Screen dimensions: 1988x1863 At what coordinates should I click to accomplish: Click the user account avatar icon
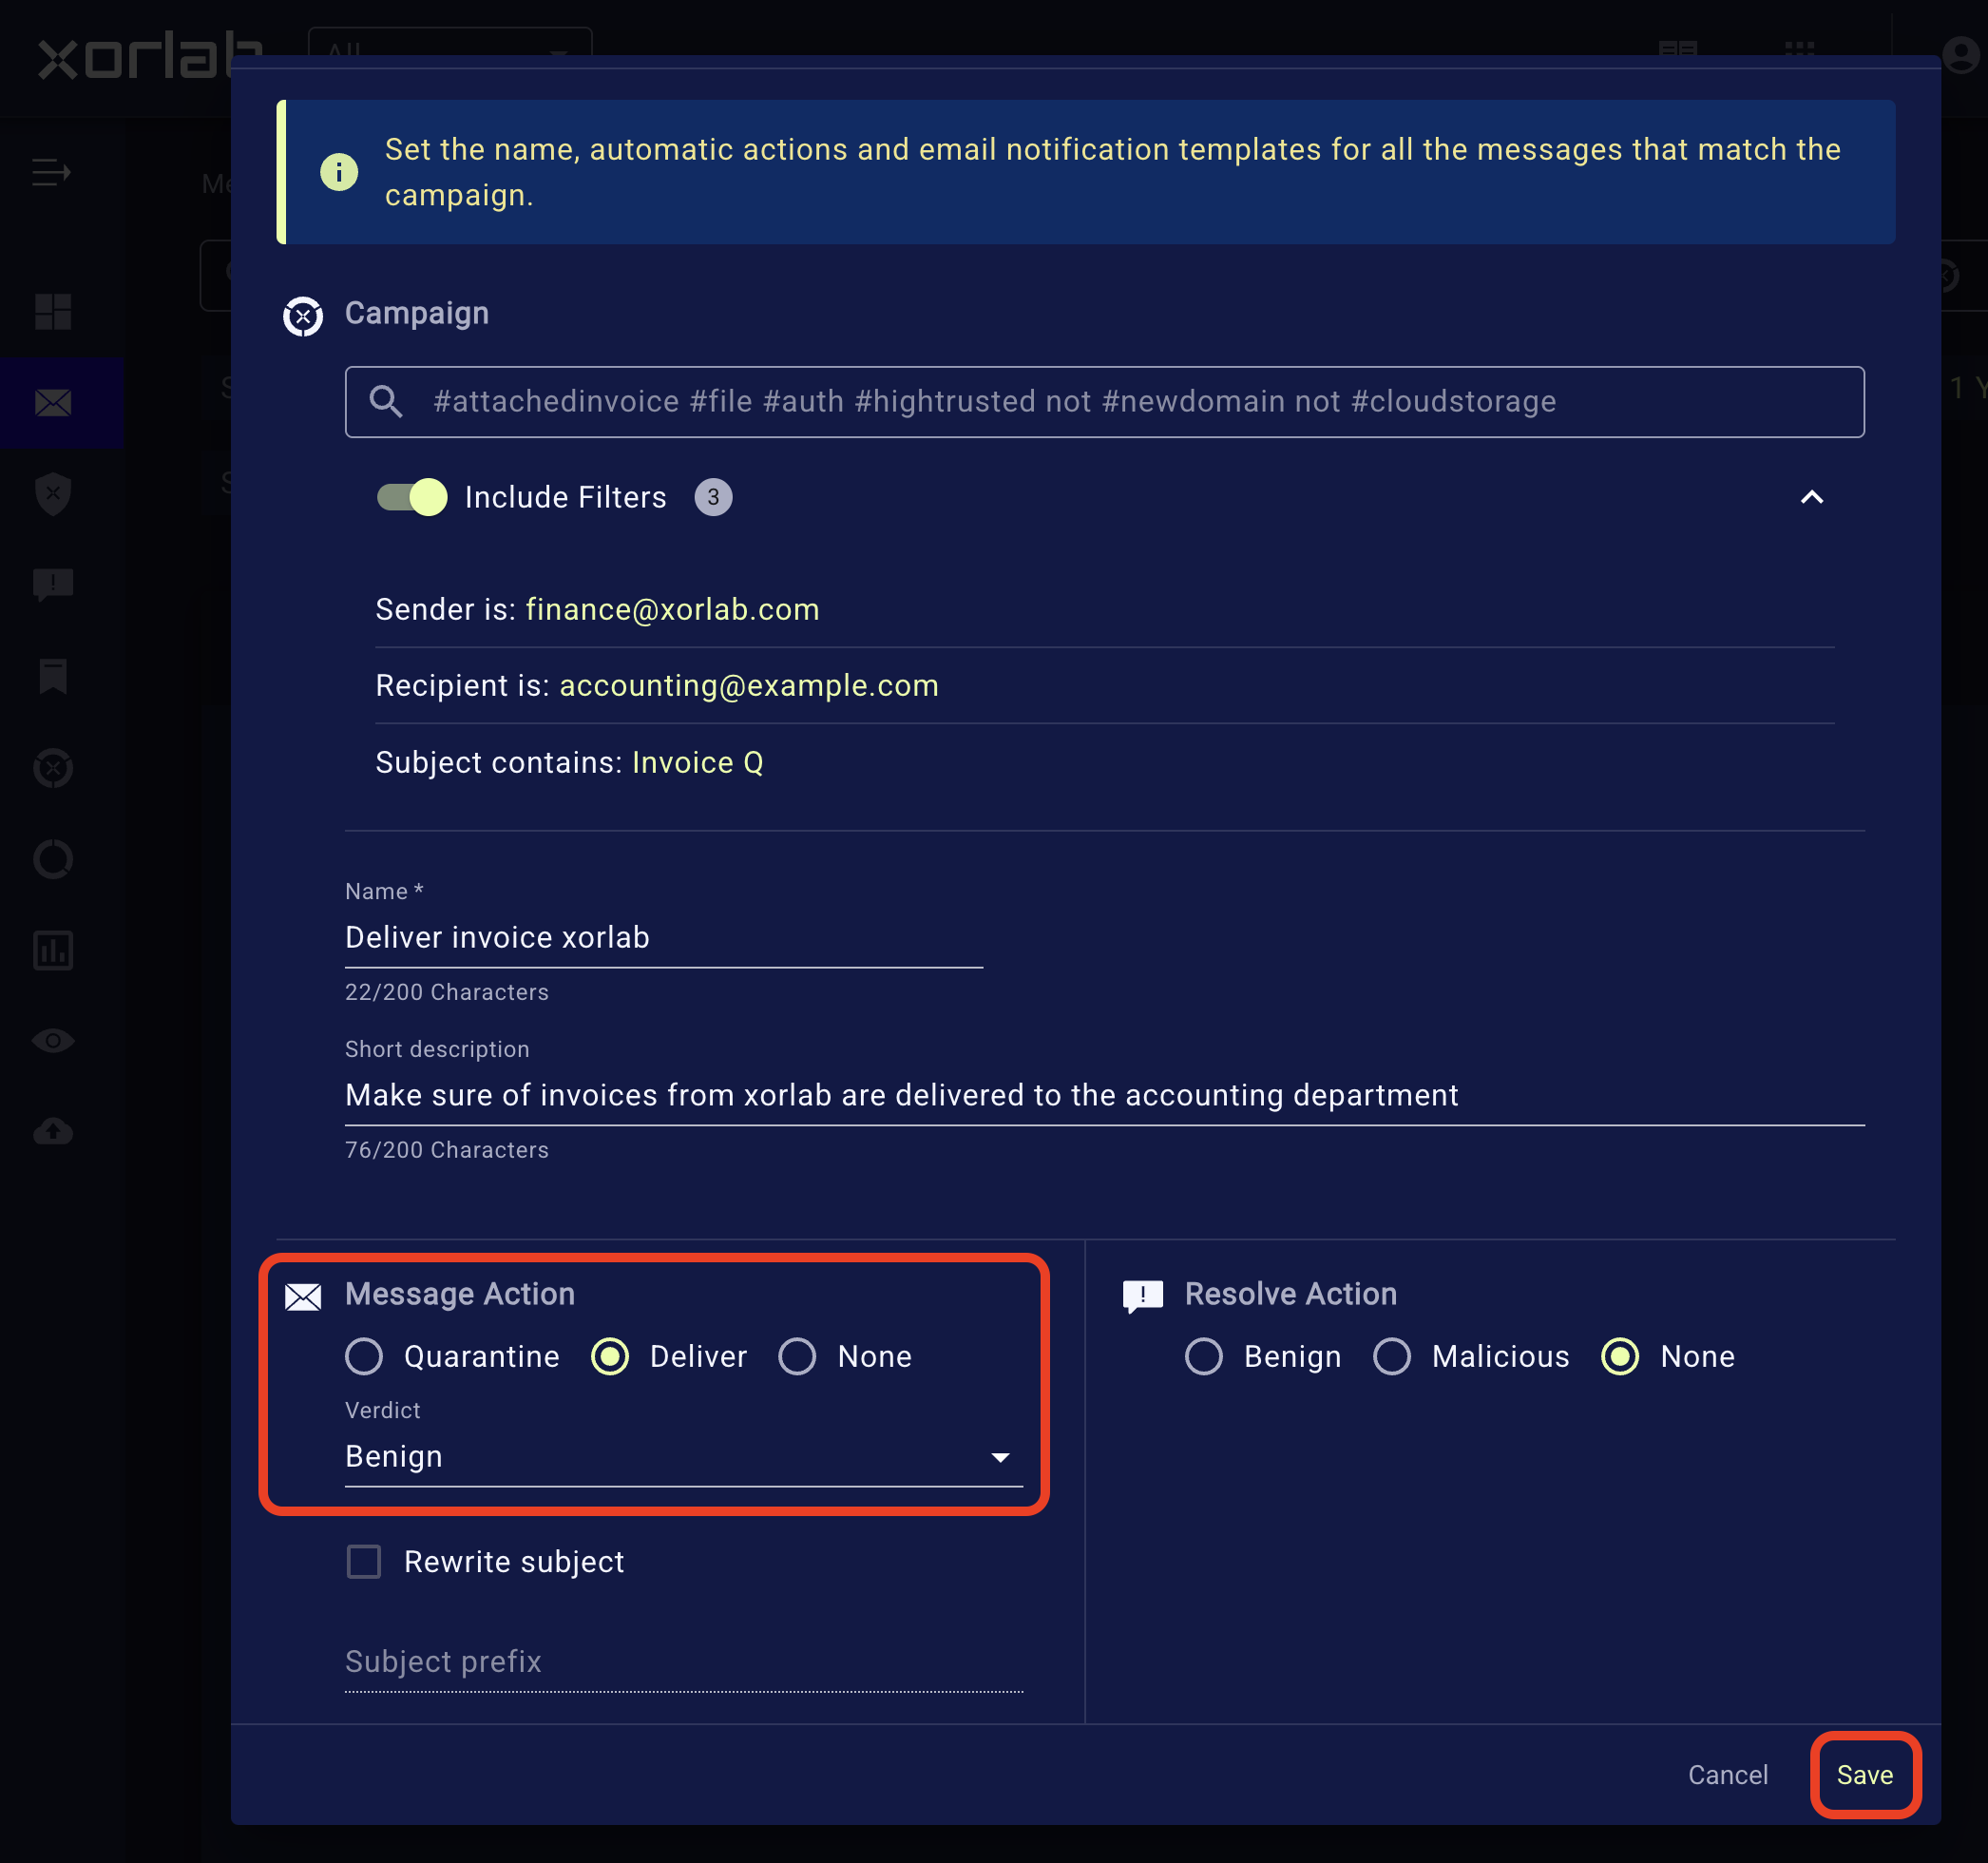point(1960,54)
